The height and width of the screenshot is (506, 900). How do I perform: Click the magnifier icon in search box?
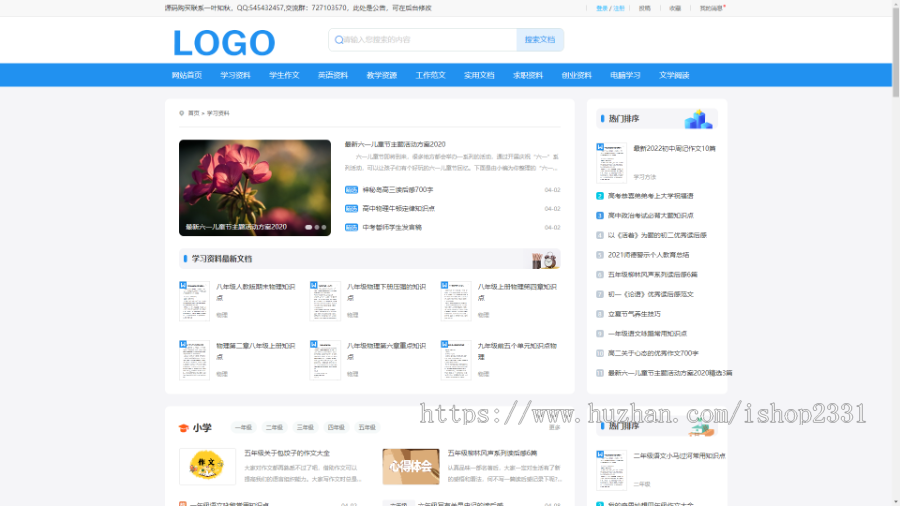(339, 40)
